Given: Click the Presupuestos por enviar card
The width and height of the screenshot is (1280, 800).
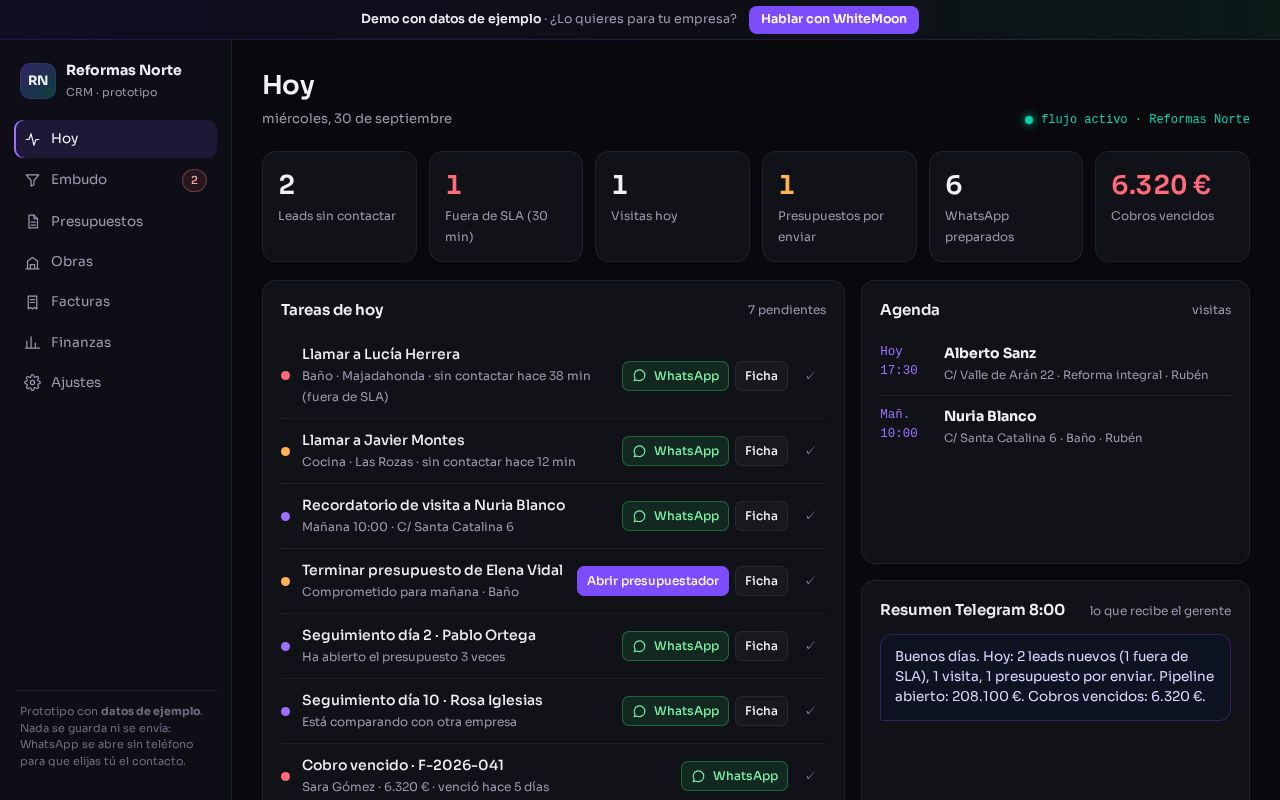Looking at the screenshot, I should click(839, 206).
